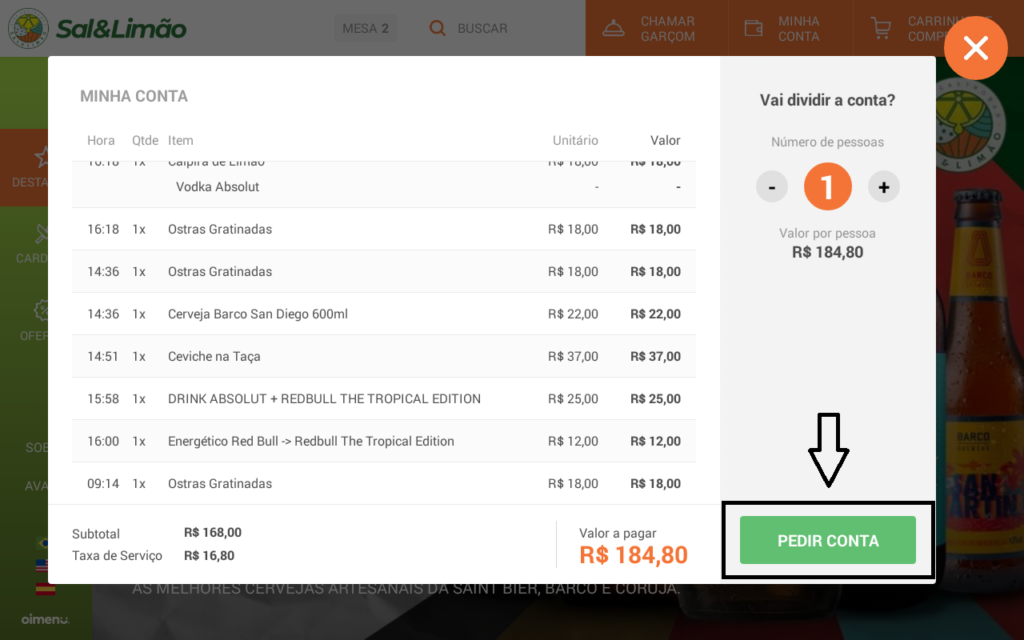Click the MESA 2 table badge

click(x=366, y=28)
